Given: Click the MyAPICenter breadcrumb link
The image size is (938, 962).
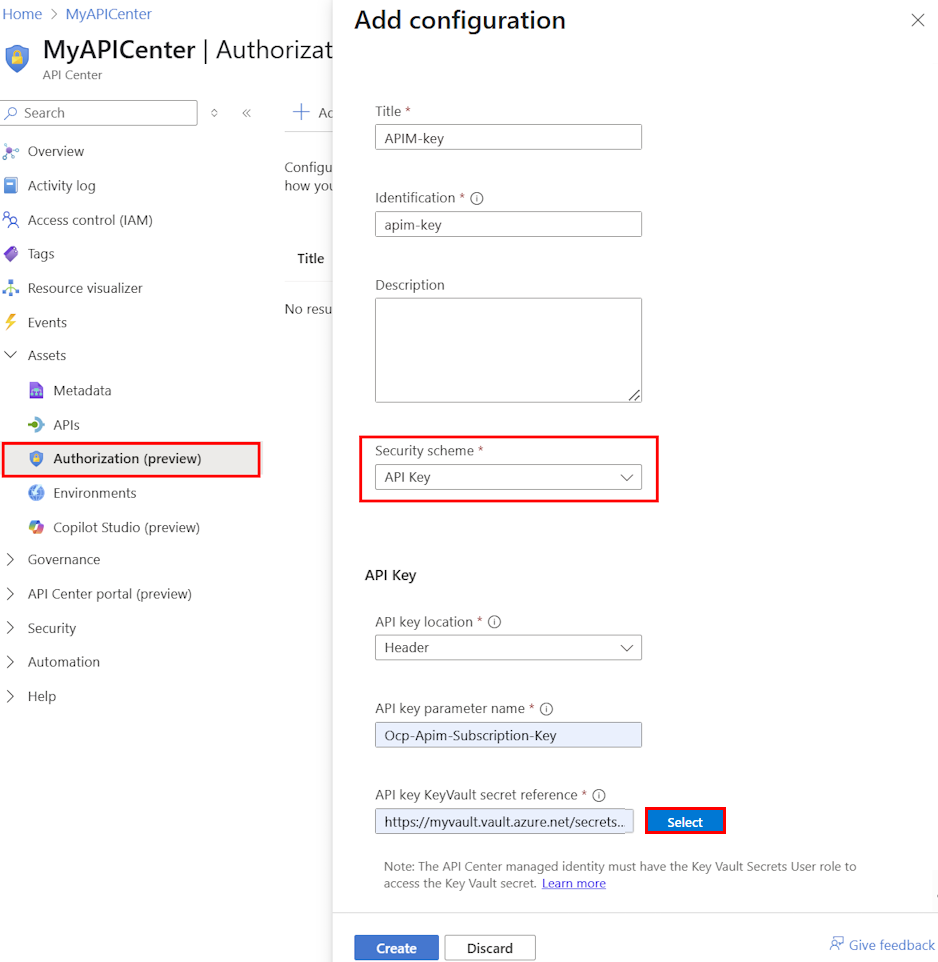Looking at the screenshot, I should tap(110, 13).
